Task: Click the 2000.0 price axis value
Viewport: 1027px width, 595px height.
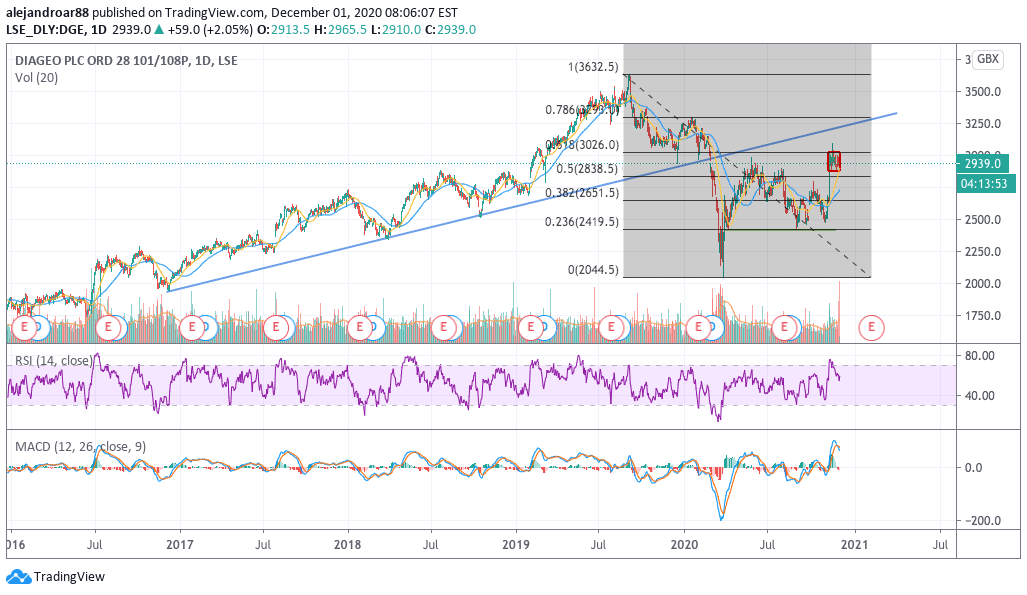Action: 982,284
